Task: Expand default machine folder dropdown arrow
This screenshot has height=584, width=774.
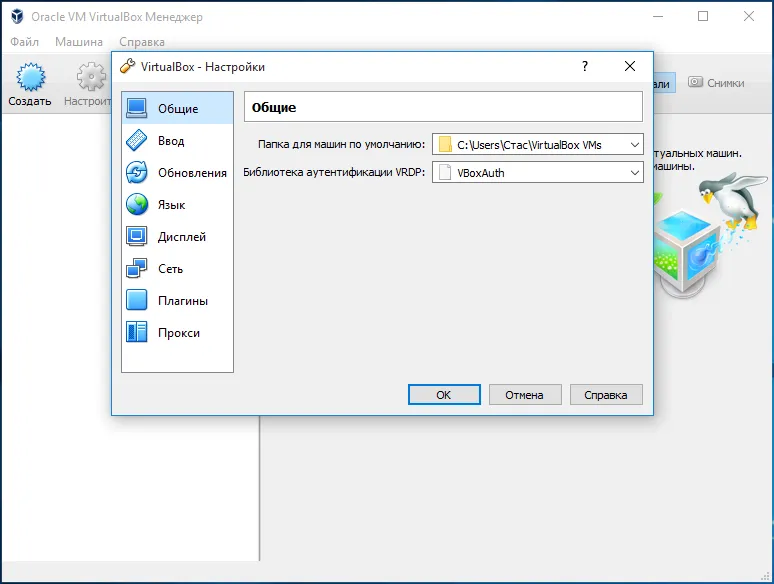Action: [x=635, y=145]
